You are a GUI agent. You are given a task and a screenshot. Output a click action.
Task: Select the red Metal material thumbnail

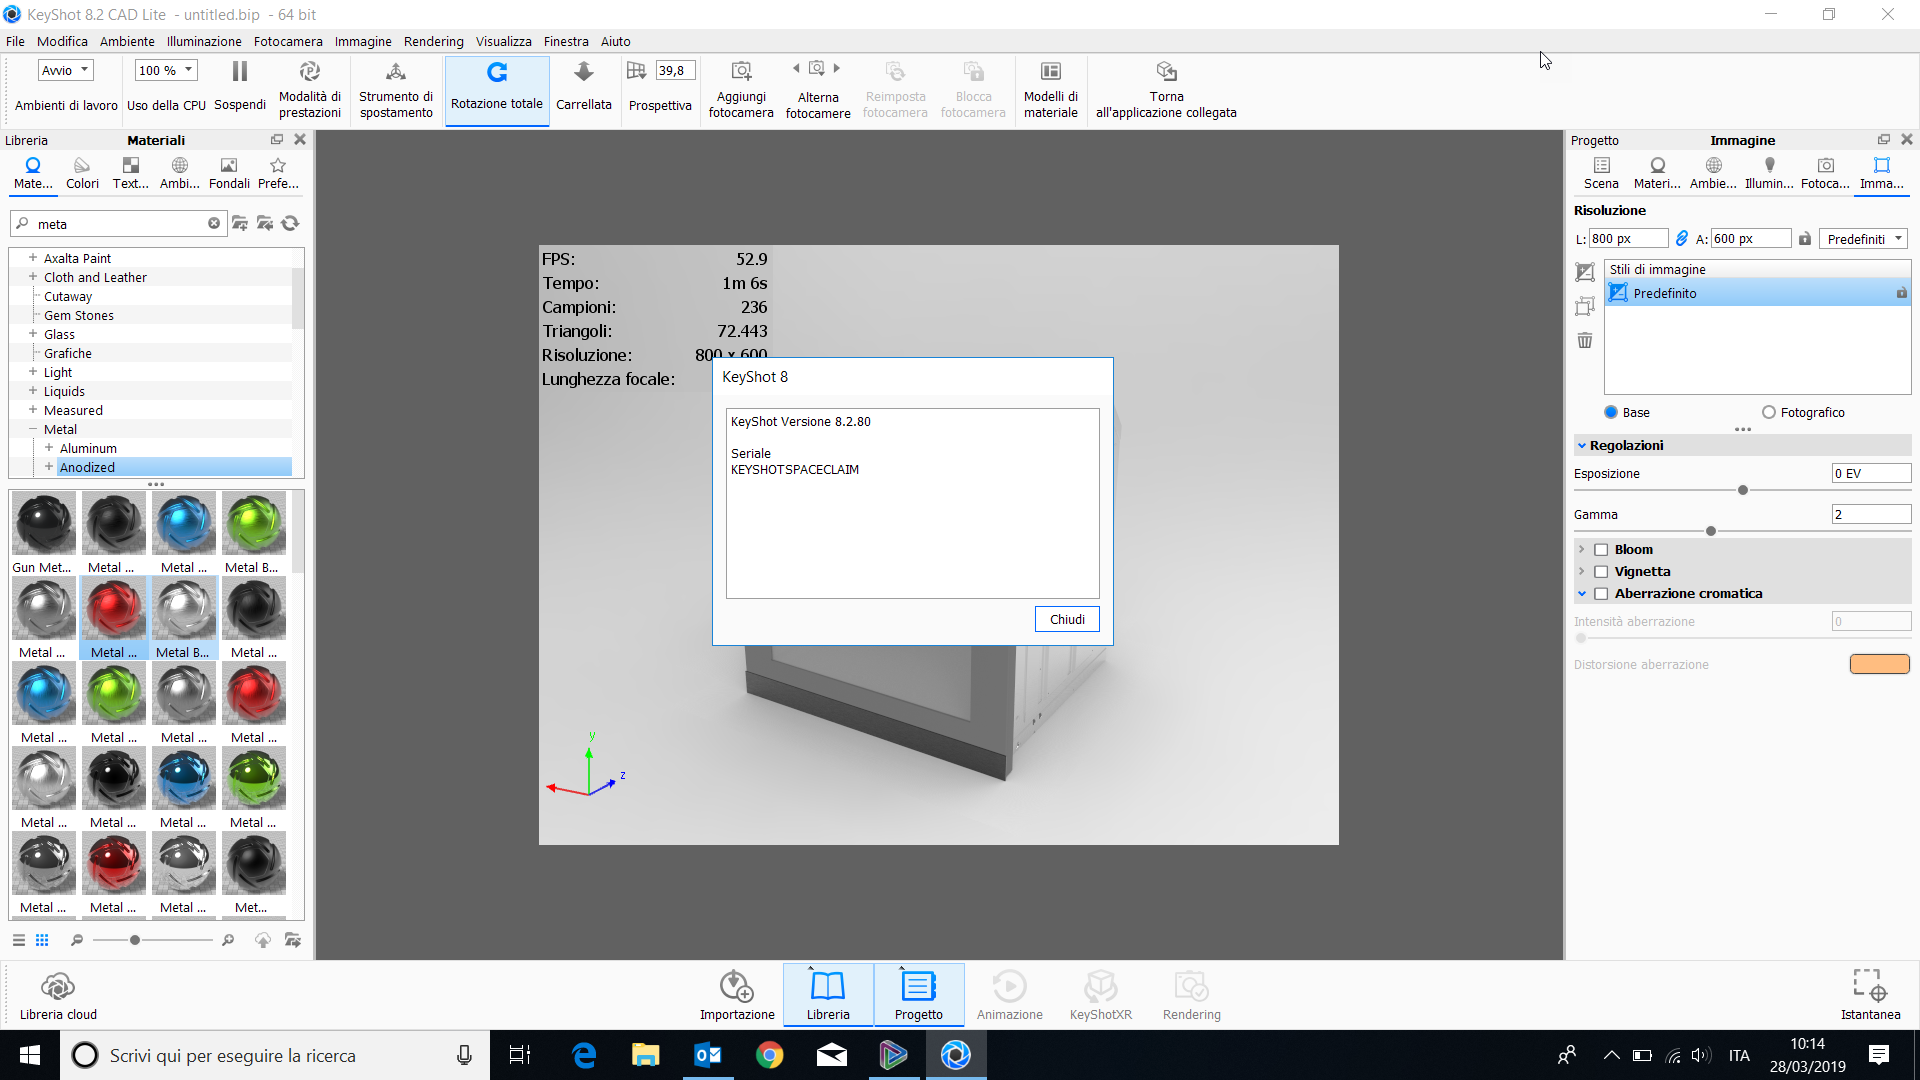pos(114,610)
